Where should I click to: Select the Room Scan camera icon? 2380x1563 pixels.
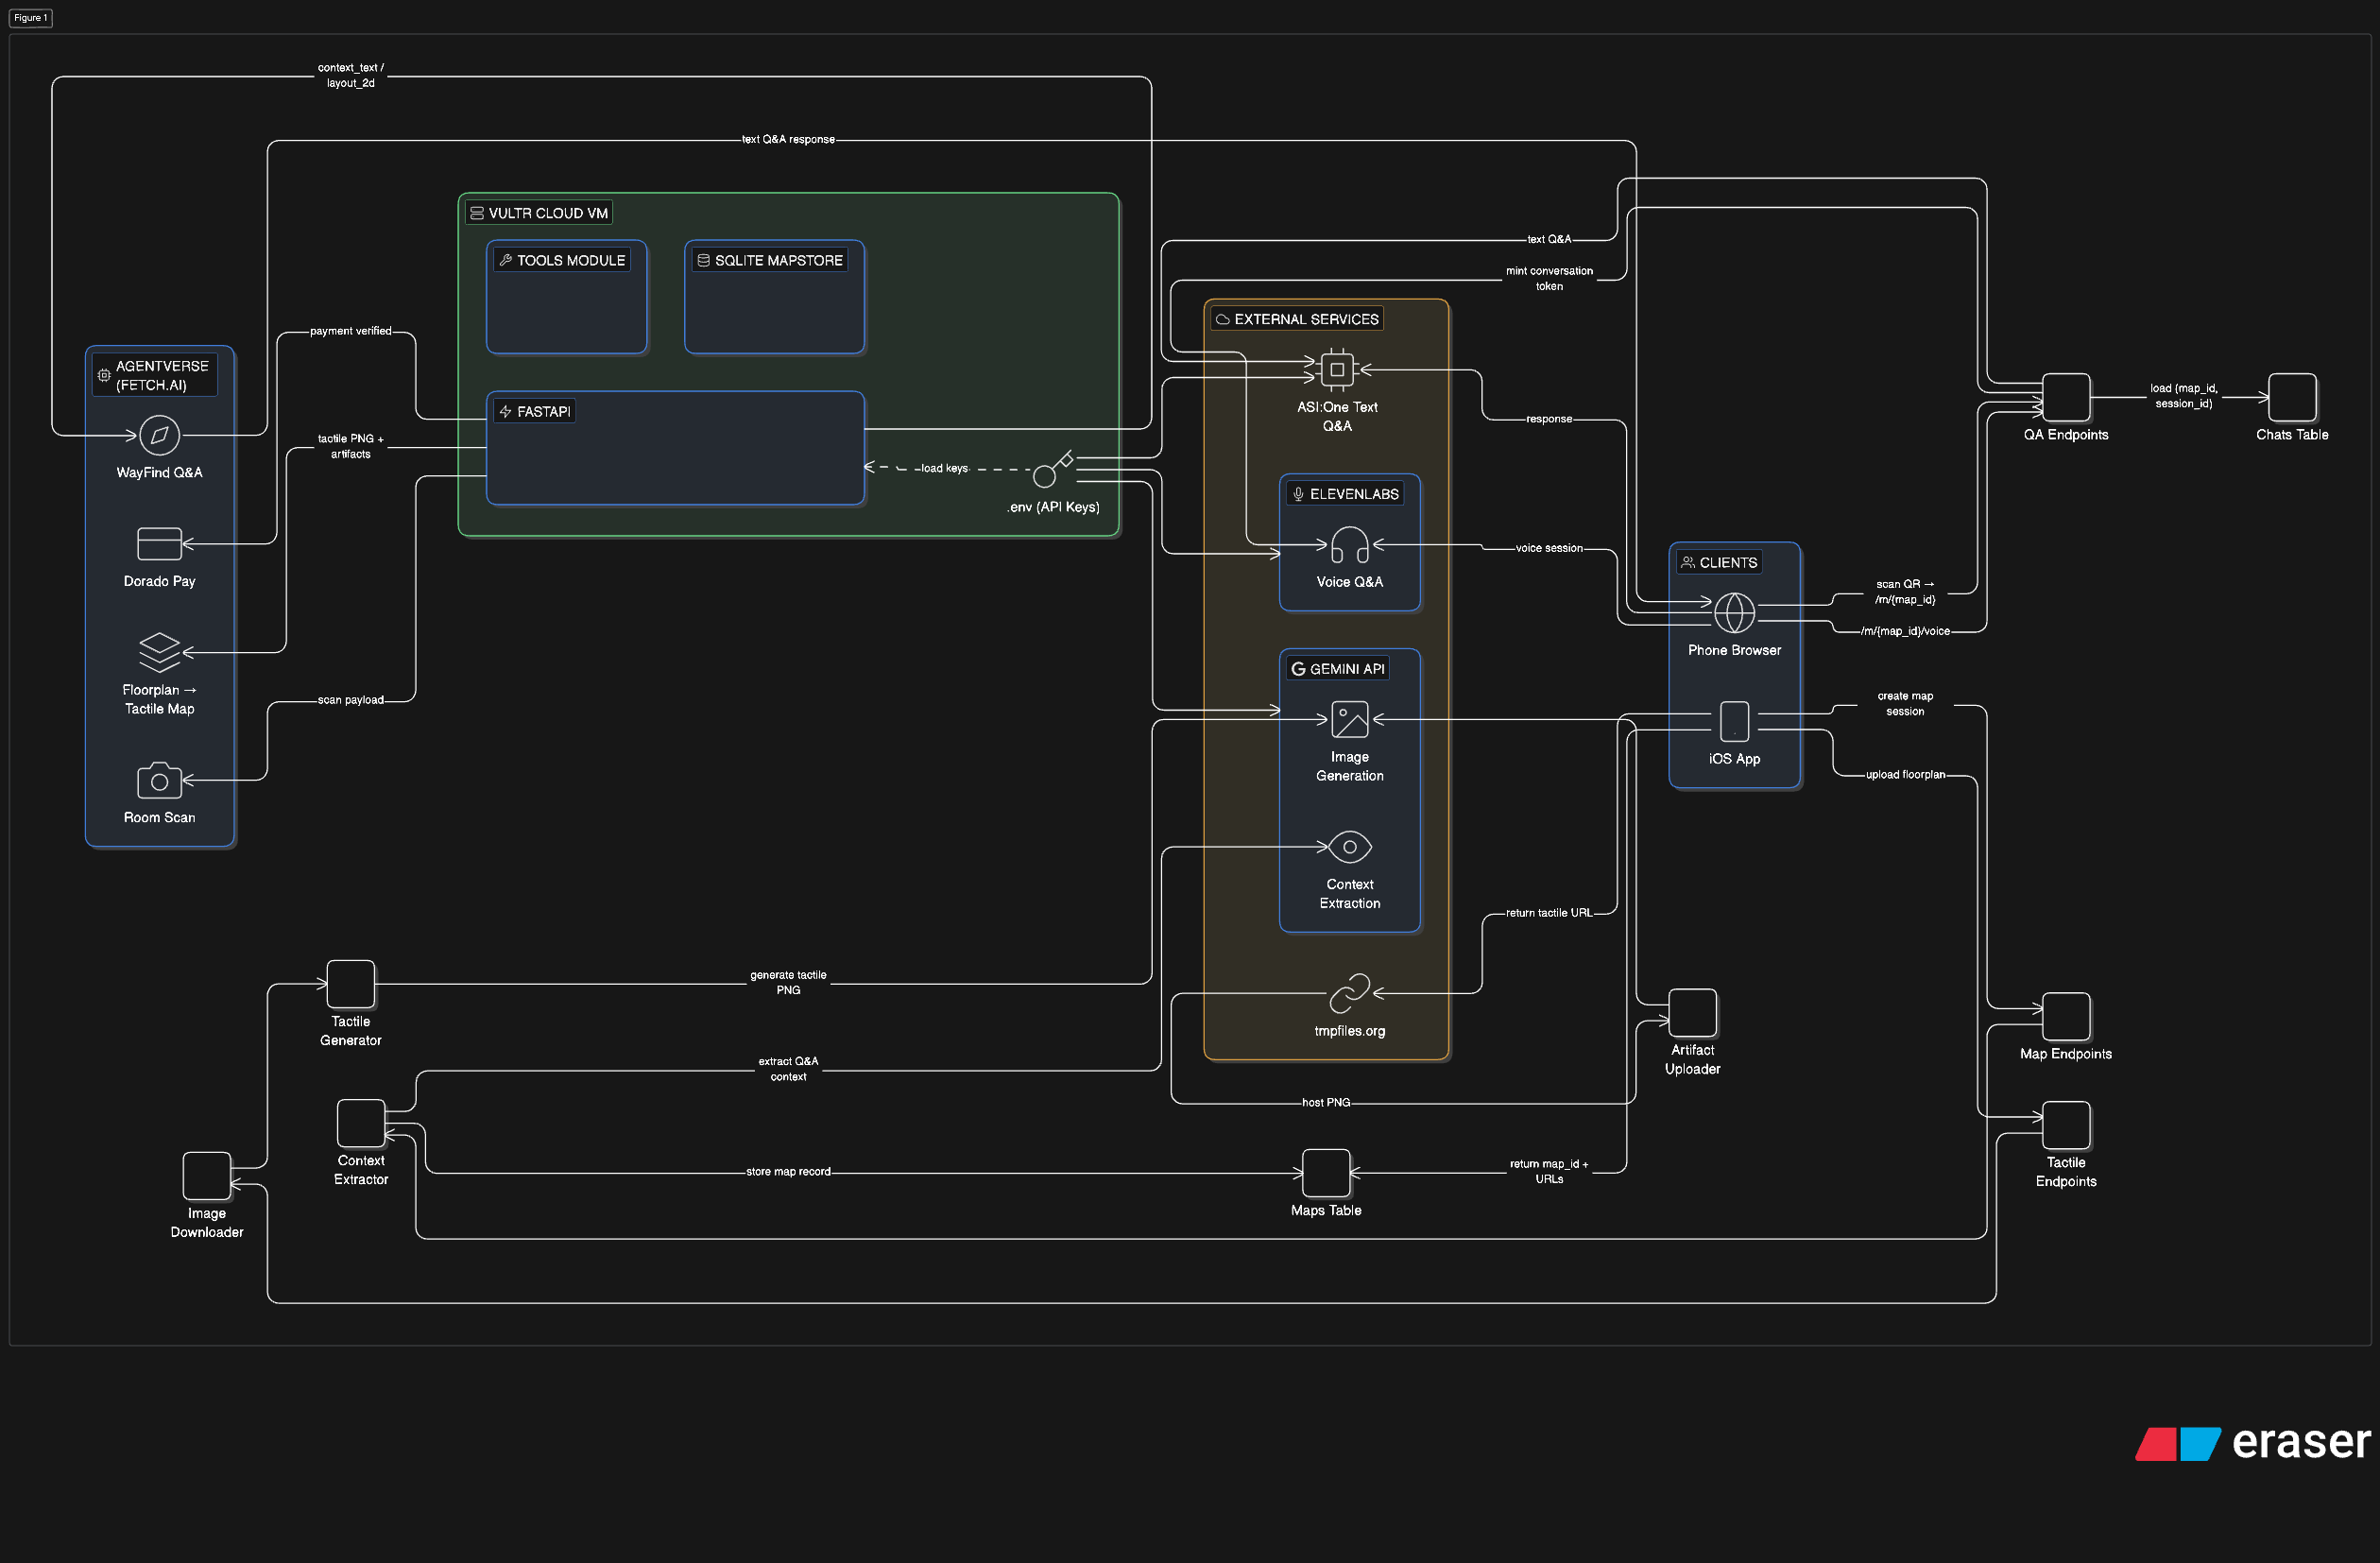[x=159, y=780]
